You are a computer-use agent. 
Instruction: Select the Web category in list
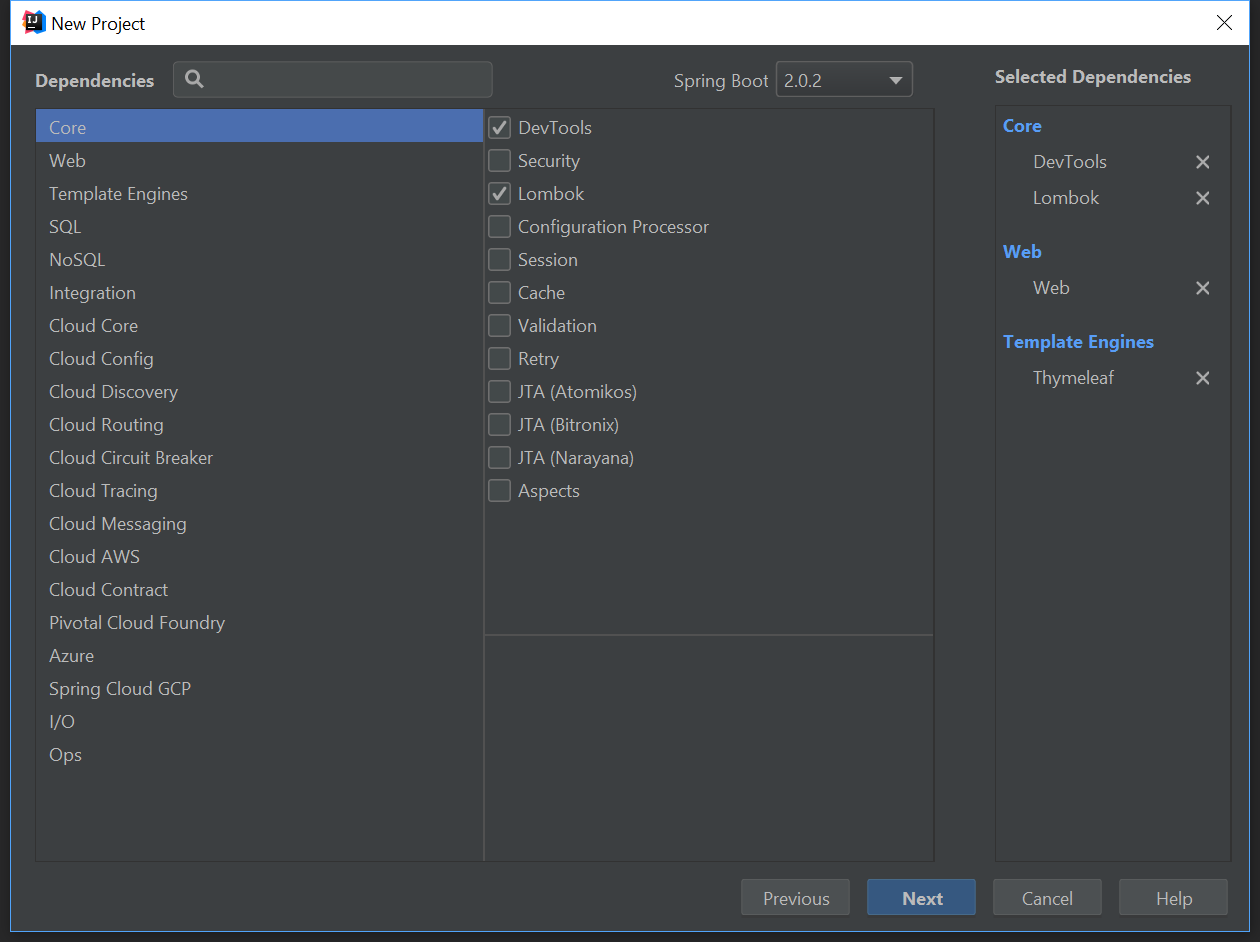click(259, 161)
